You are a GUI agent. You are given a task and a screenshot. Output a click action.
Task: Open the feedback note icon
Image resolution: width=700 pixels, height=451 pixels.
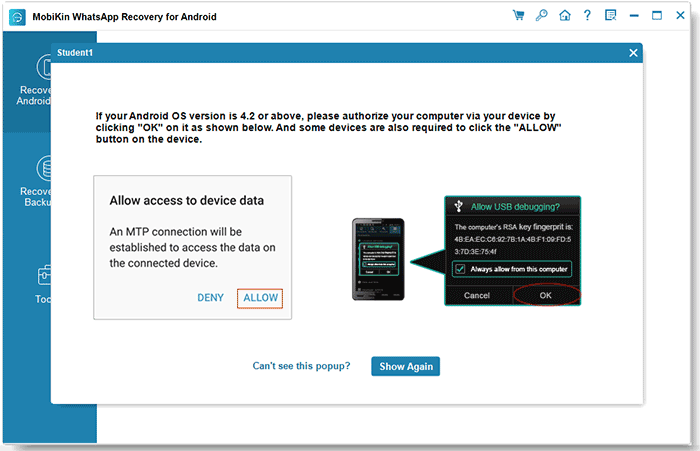pyautogui.click(x=610, y=16)
